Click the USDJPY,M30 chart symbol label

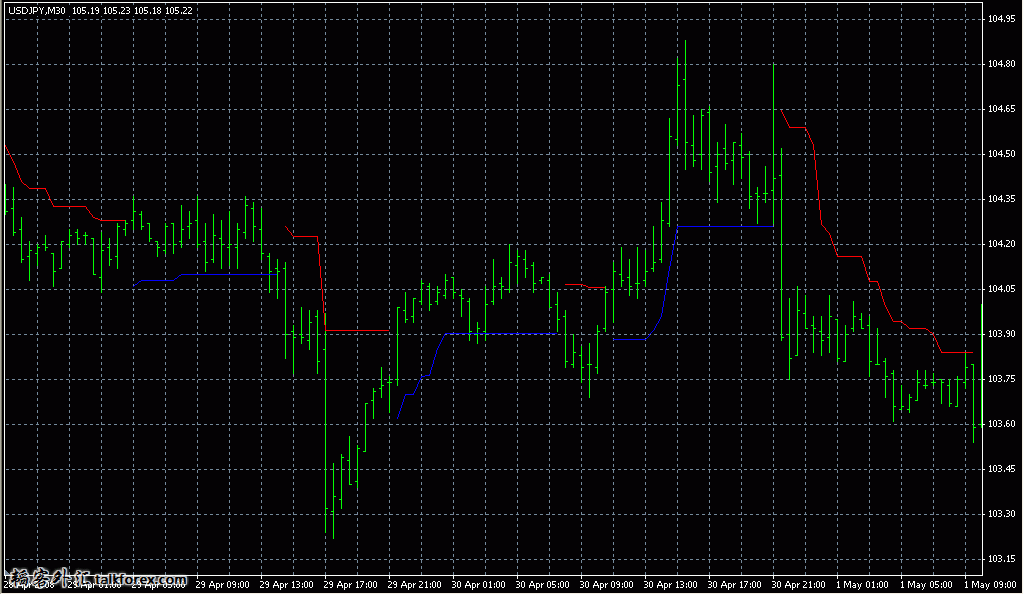(37, 10)
